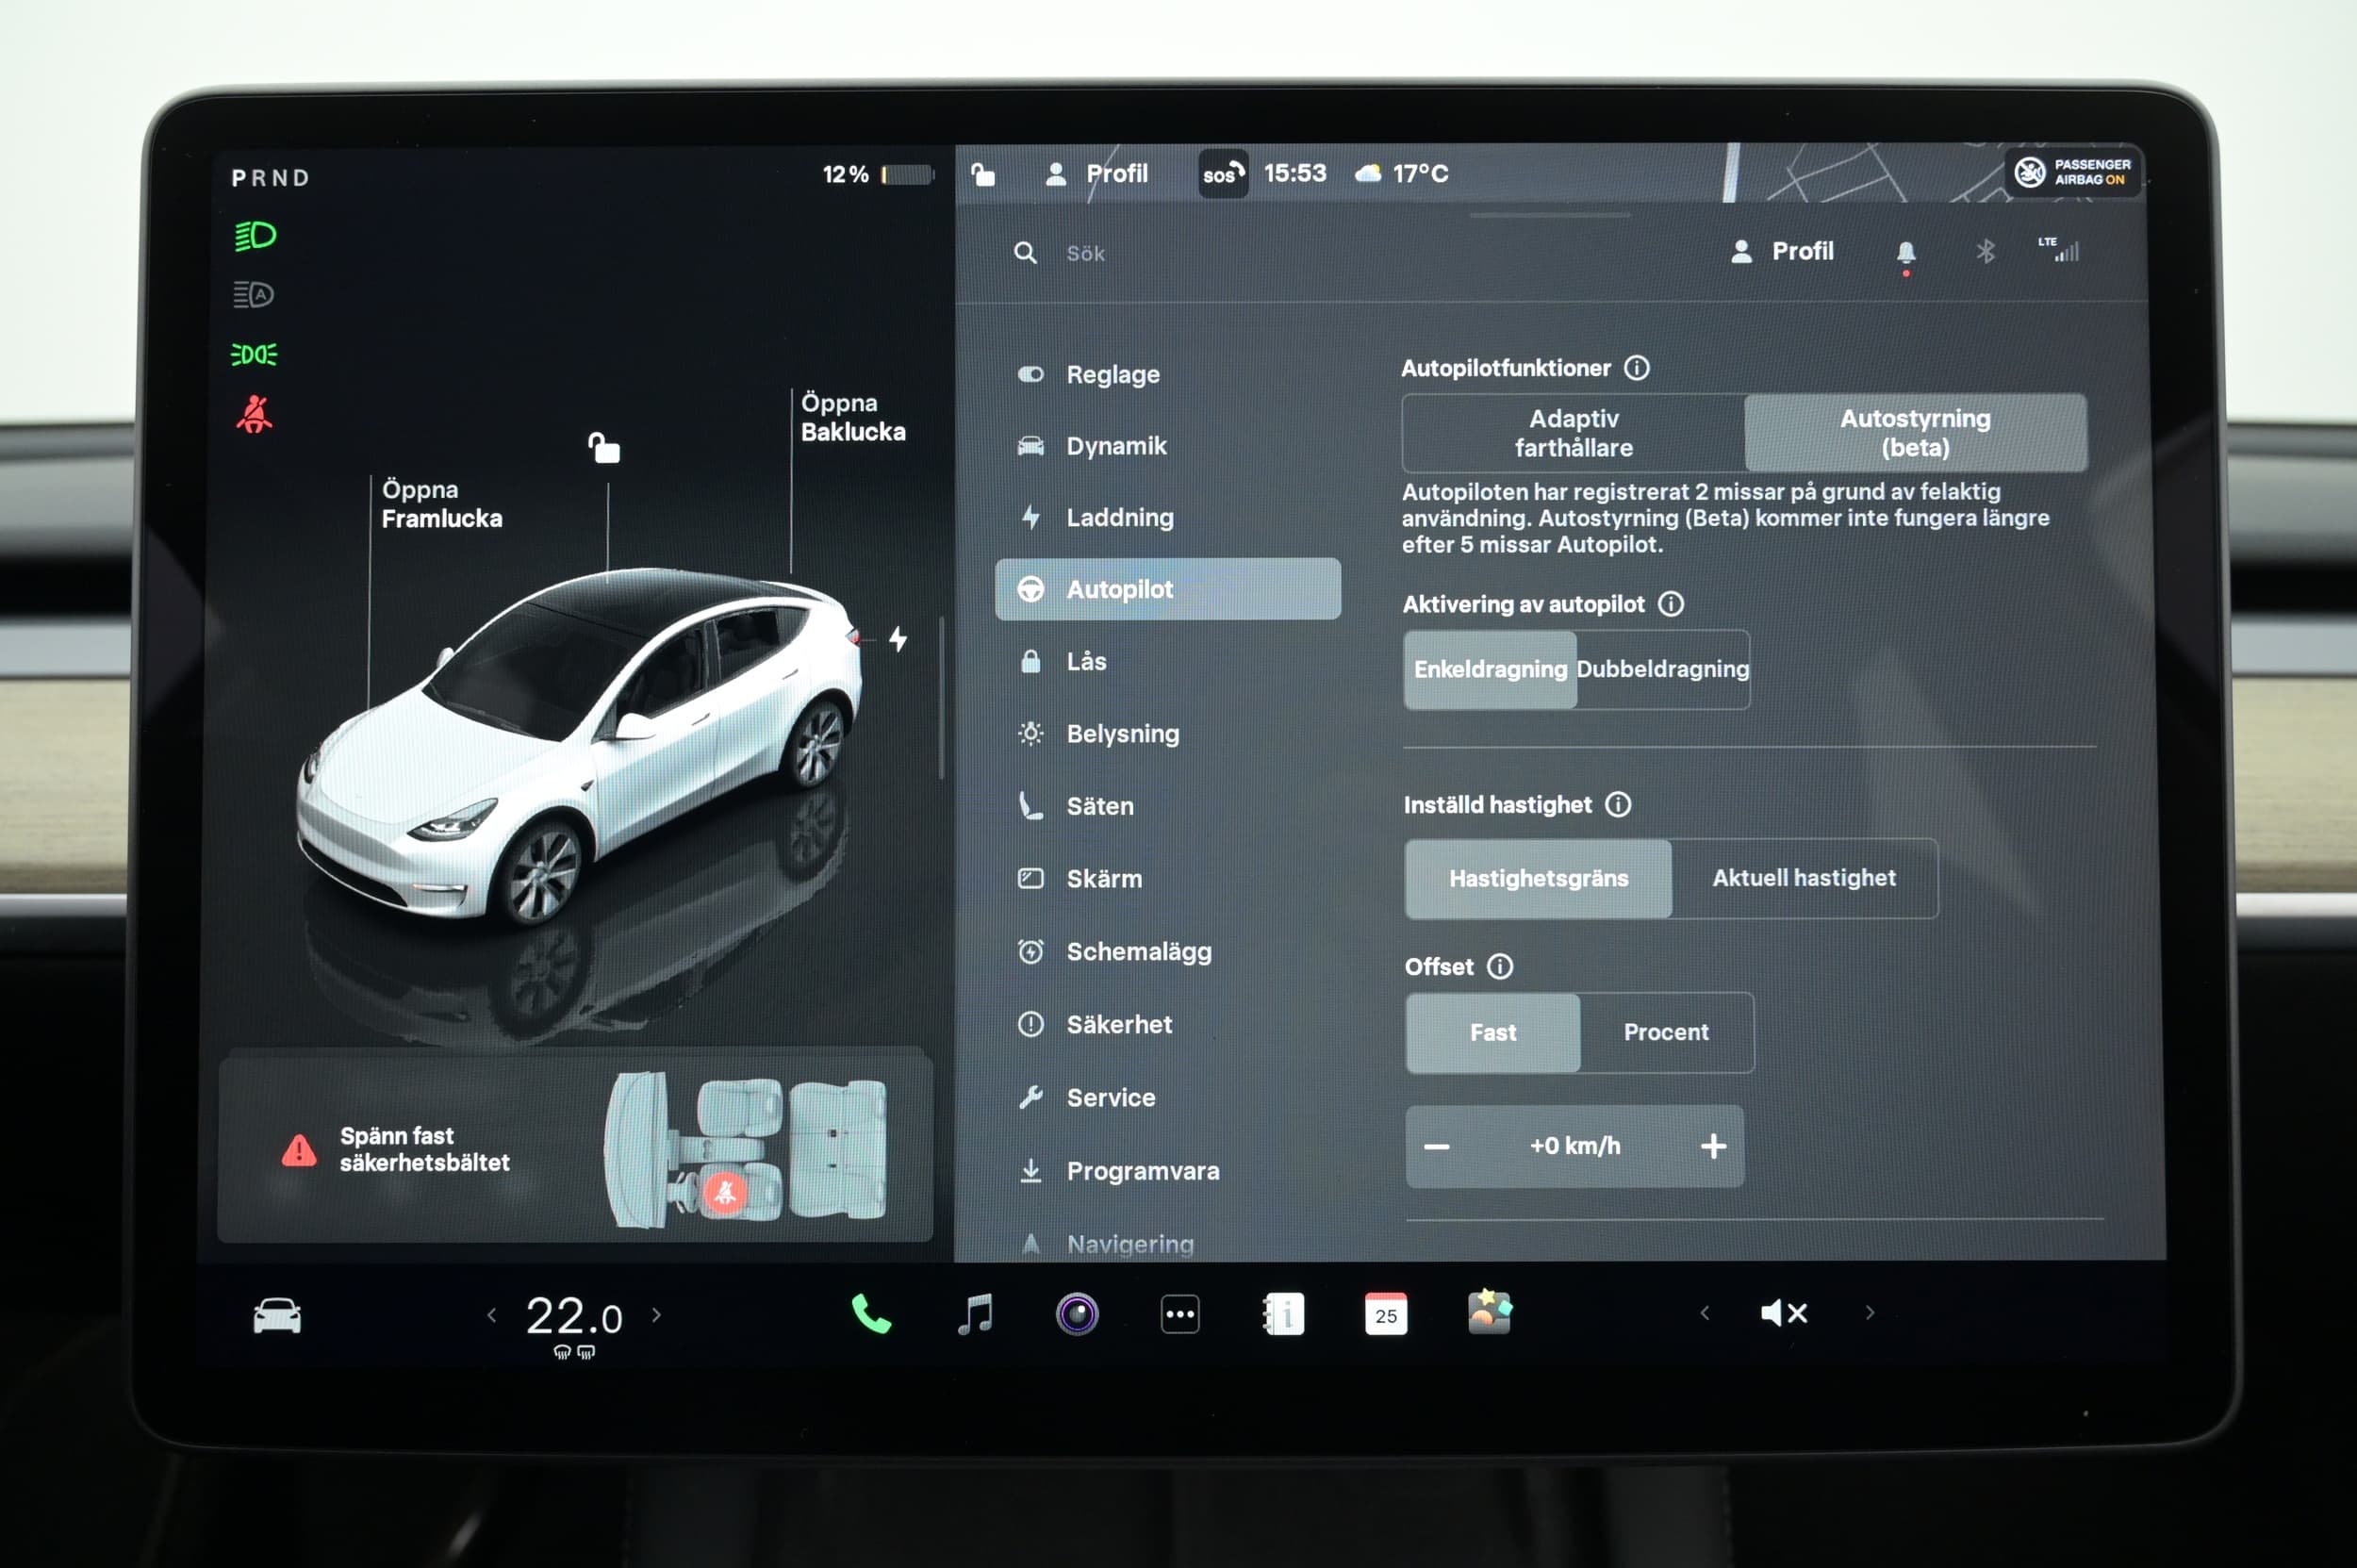
Task: Select Autostyrning (beta) mode
Action: (1915, 433)
